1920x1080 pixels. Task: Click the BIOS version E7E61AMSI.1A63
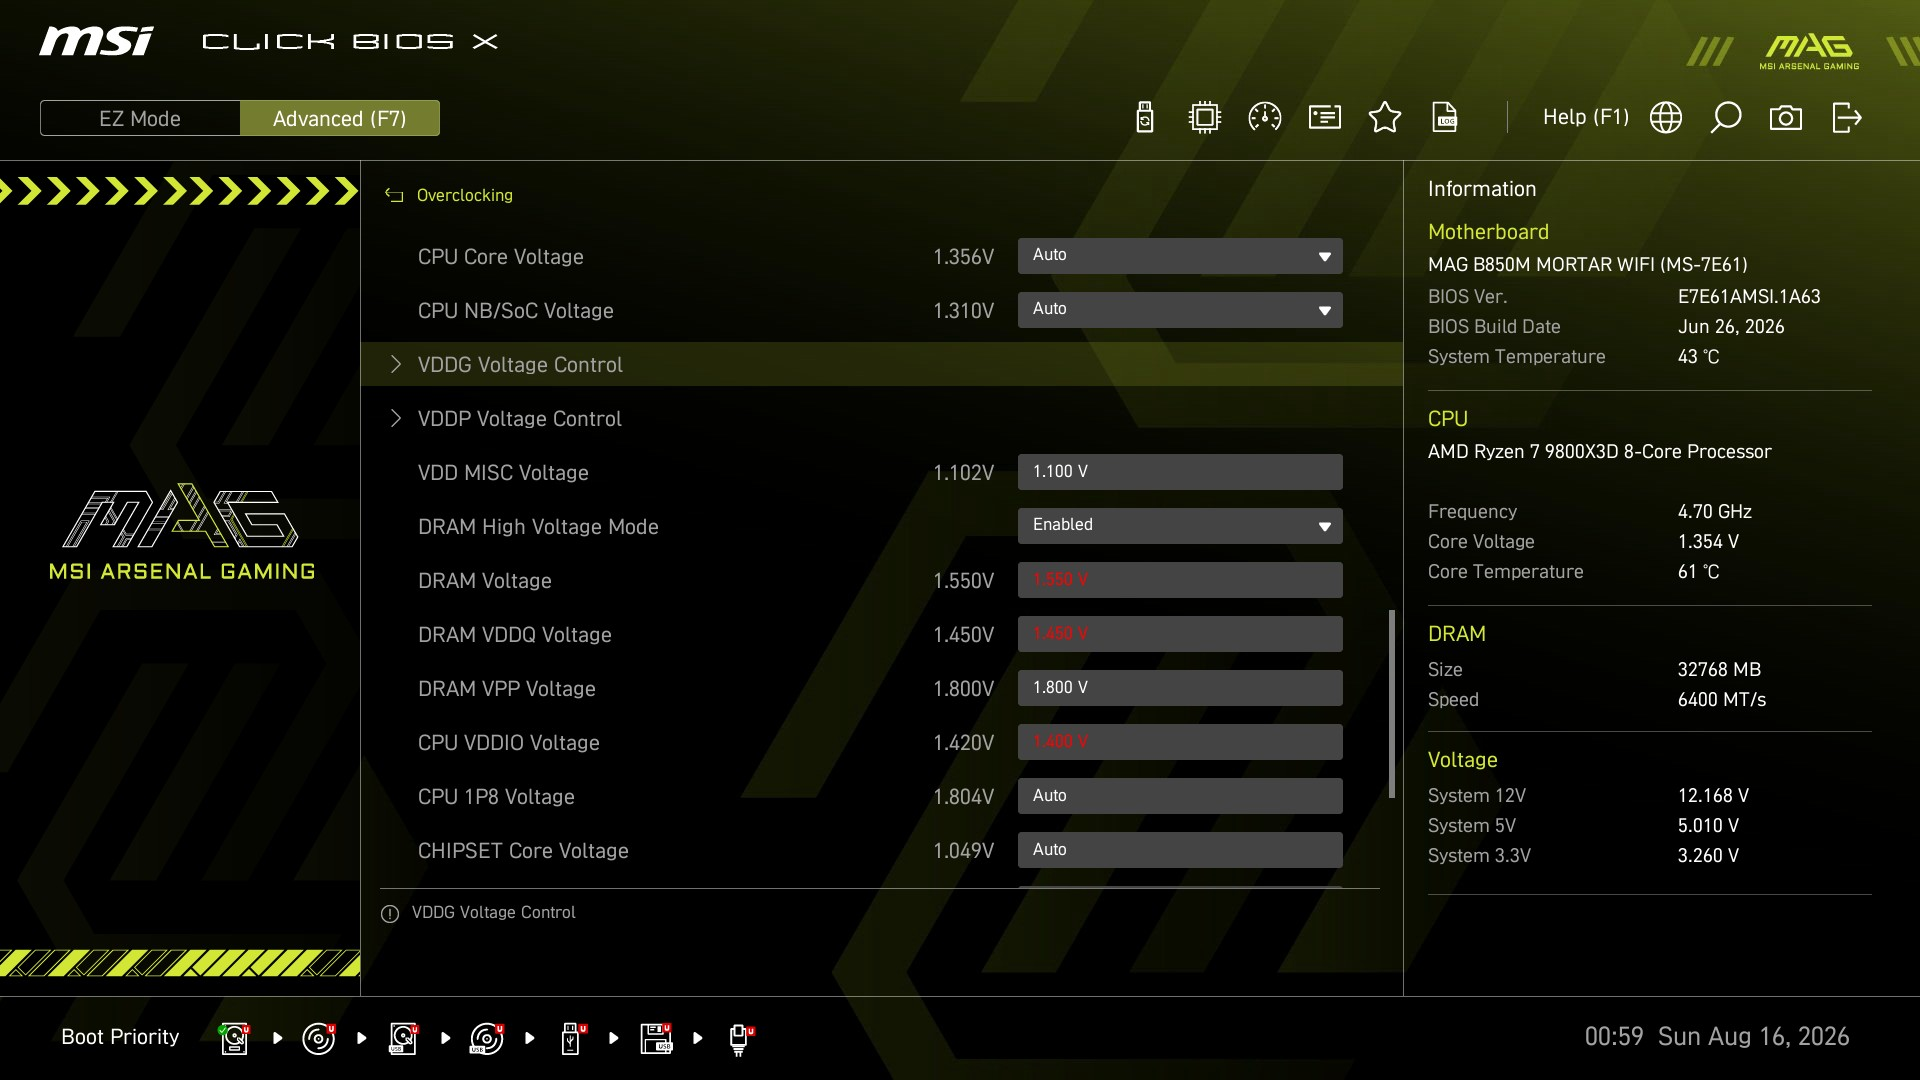pyautogui.click(x=1749, y=297)
